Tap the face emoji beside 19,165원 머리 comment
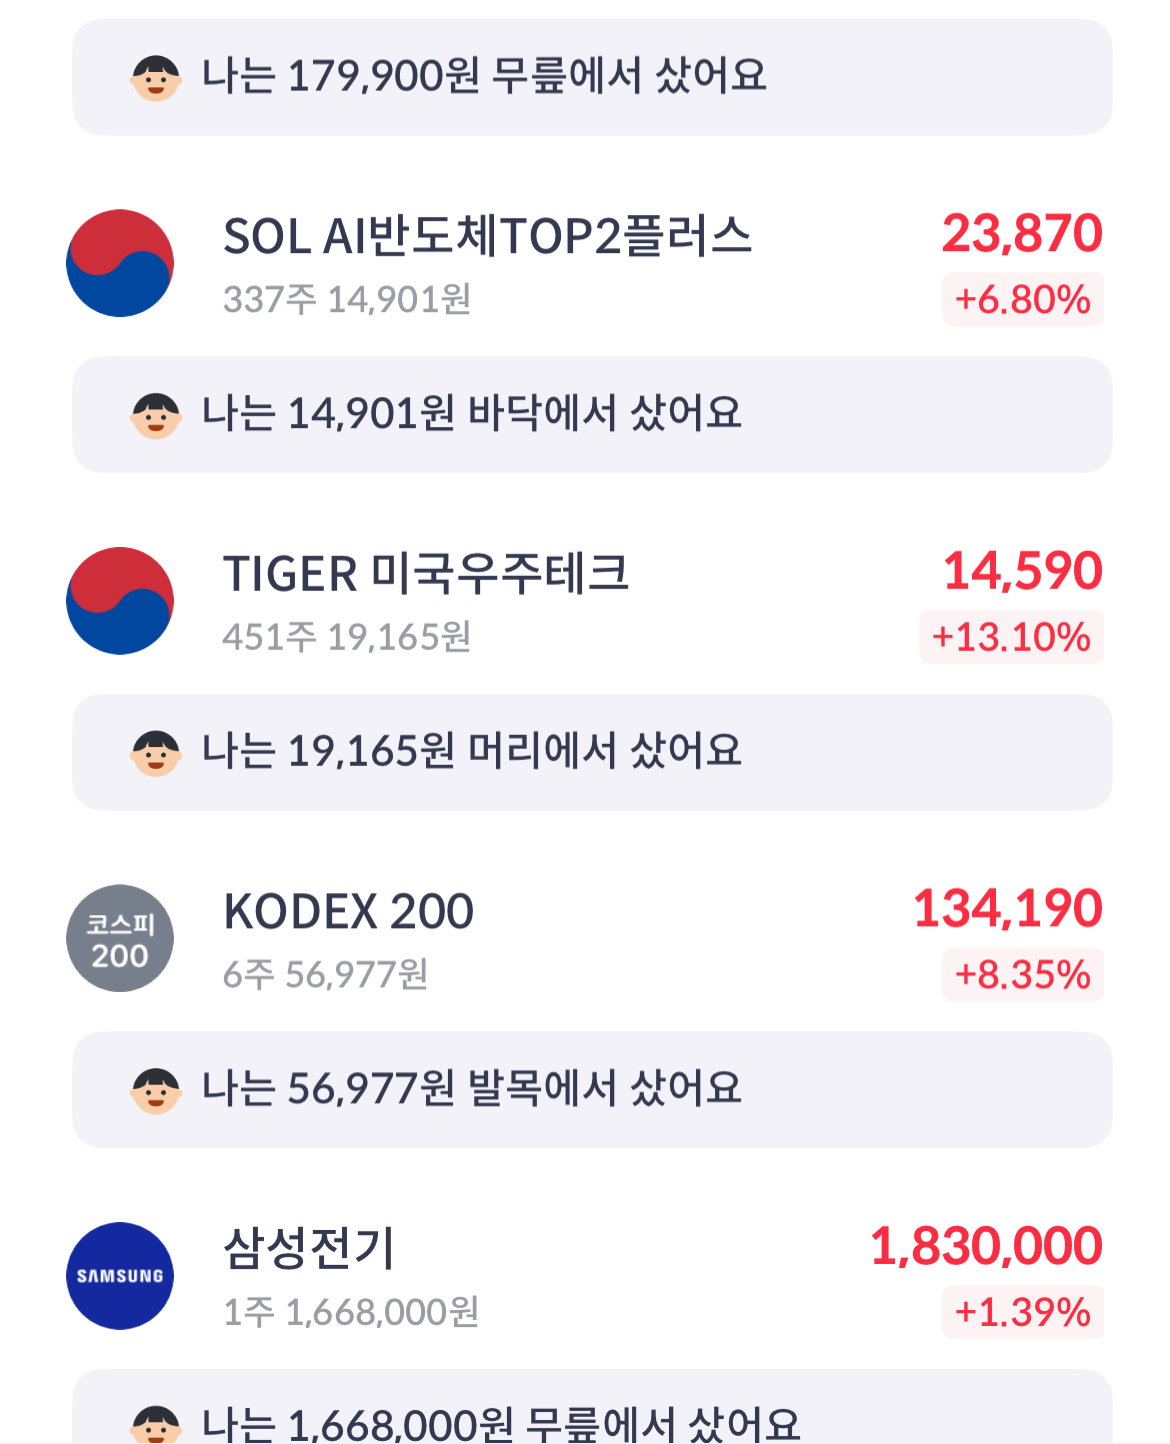Viewport: 1170px width, 1444px height. (156, 753)
